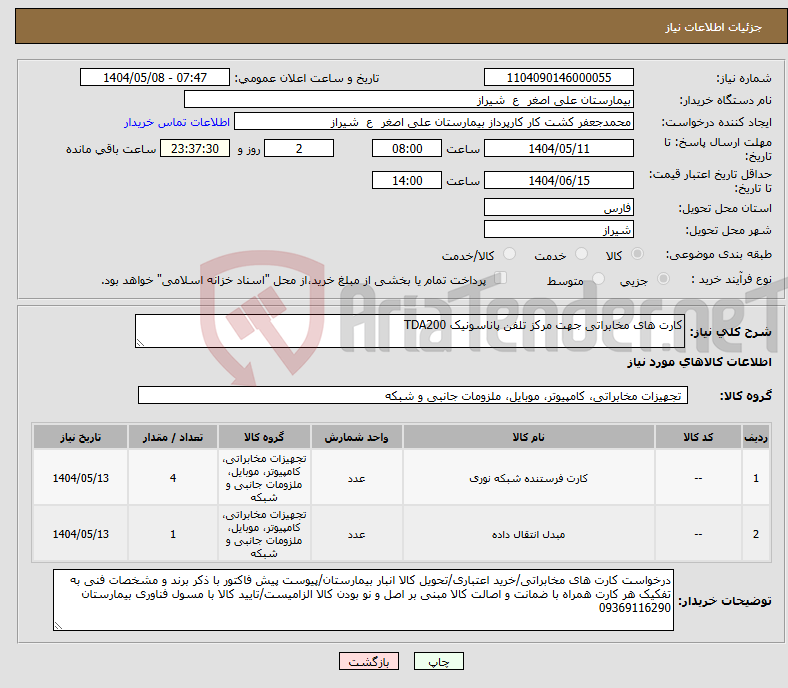The image size is (788, 688).
Task: Click the شماره نیاز field 1104090146000055
Action: tap(558, 77)
